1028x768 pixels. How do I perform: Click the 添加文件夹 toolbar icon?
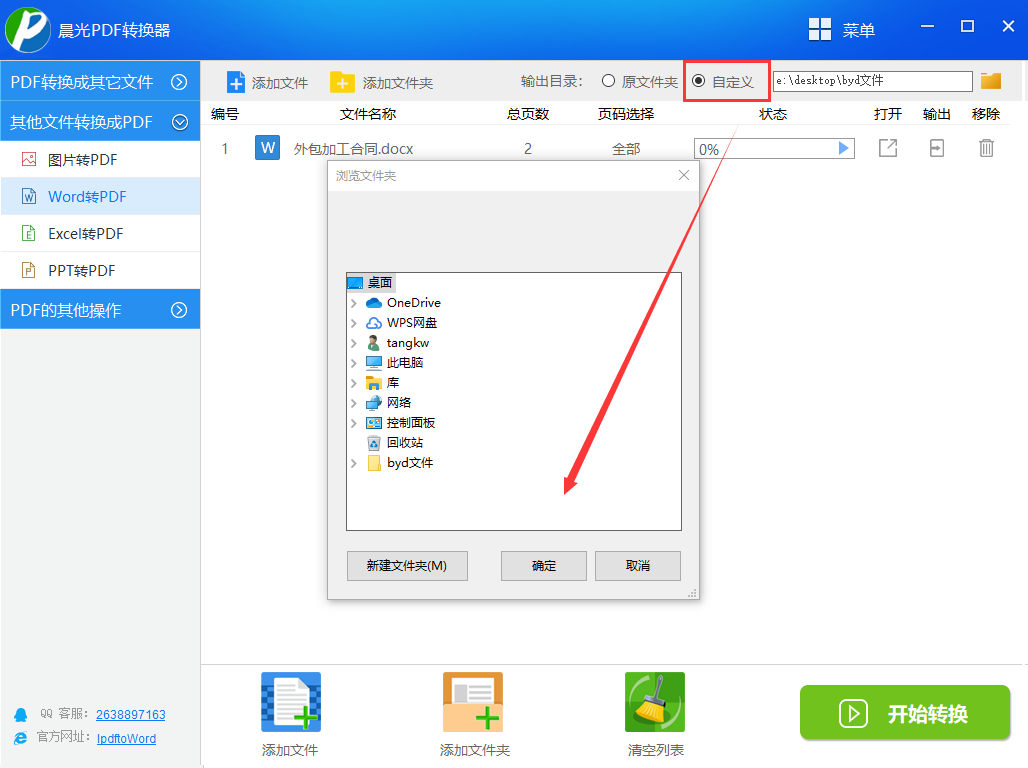pos(343,81)
